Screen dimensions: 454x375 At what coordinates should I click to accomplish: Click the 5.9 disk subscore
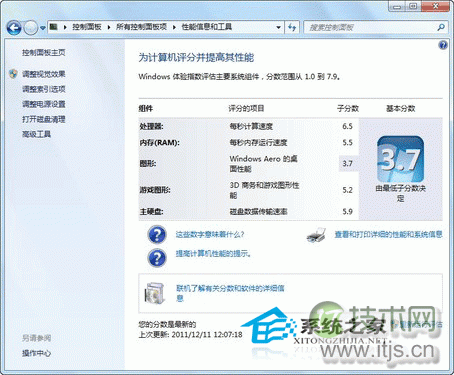(x=347, y=211)
